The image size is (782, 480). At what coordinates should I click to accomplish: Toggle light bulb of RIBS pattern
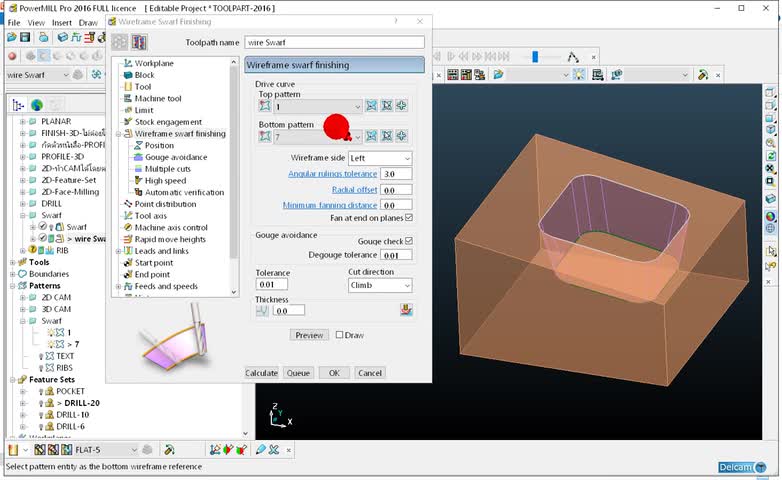41,368
